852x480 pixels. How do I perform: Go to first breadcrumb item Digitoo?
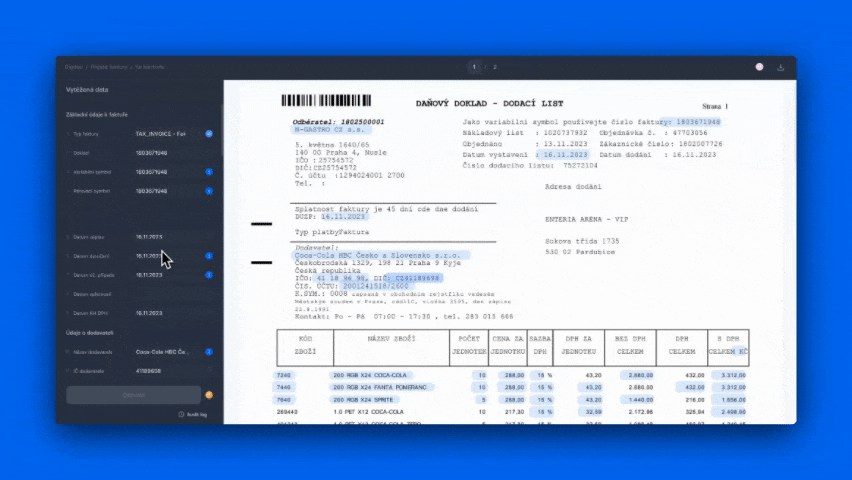point(73,67)
